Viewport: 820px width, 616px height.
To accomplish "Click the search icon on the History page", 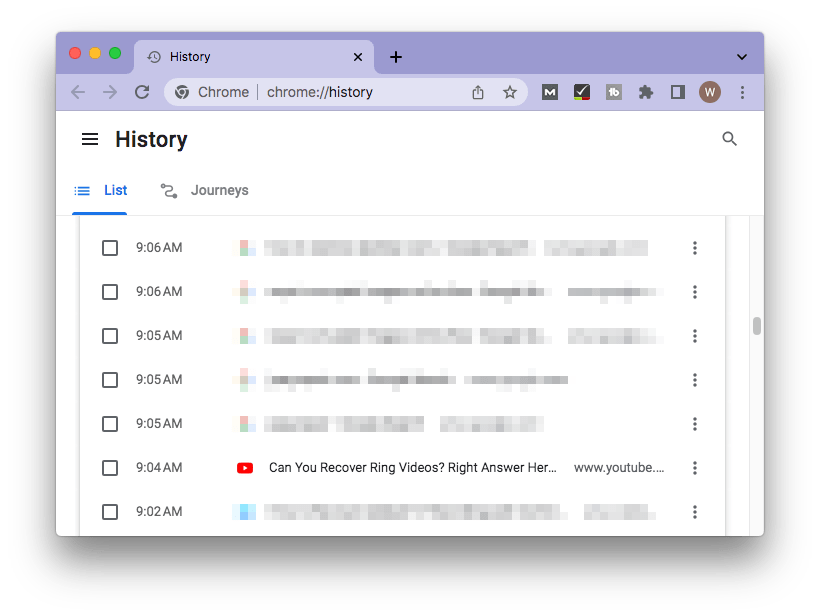I will (x=729, y=139).
